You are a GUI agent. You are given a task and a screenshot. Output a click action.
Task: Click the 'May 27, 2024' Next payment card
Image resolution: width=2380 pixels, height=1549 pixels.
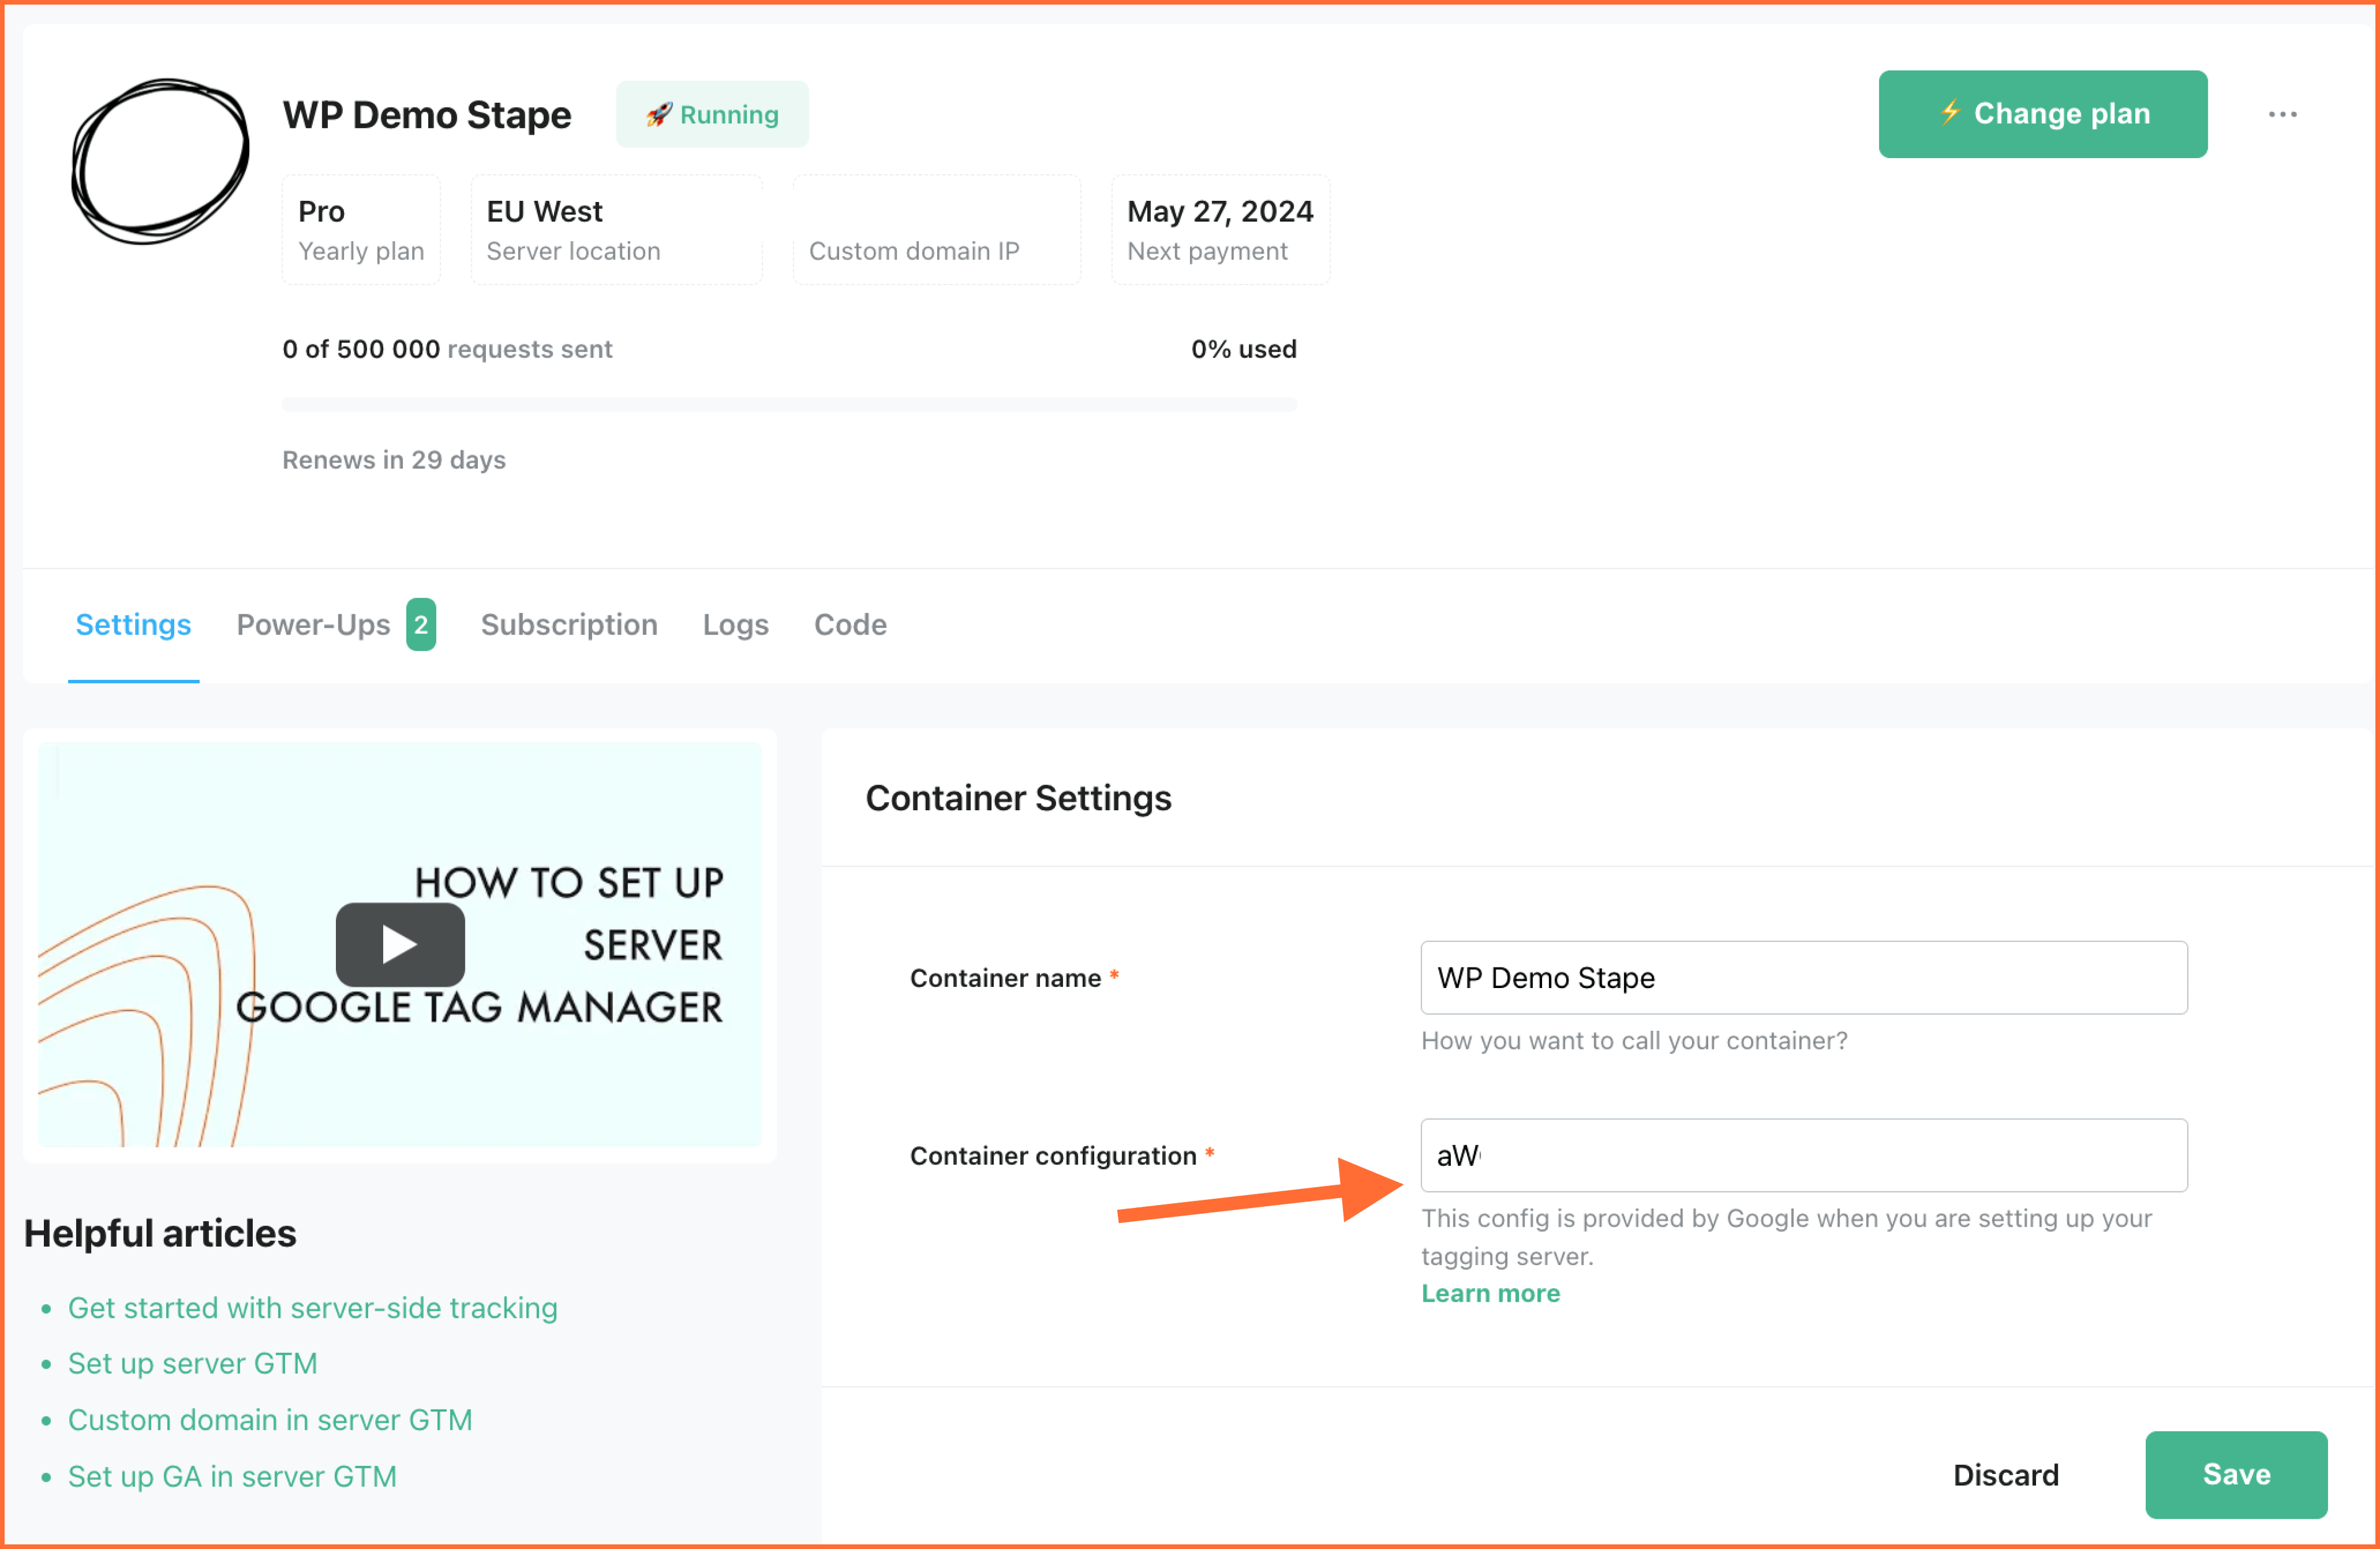click(x=1221, y=230)
